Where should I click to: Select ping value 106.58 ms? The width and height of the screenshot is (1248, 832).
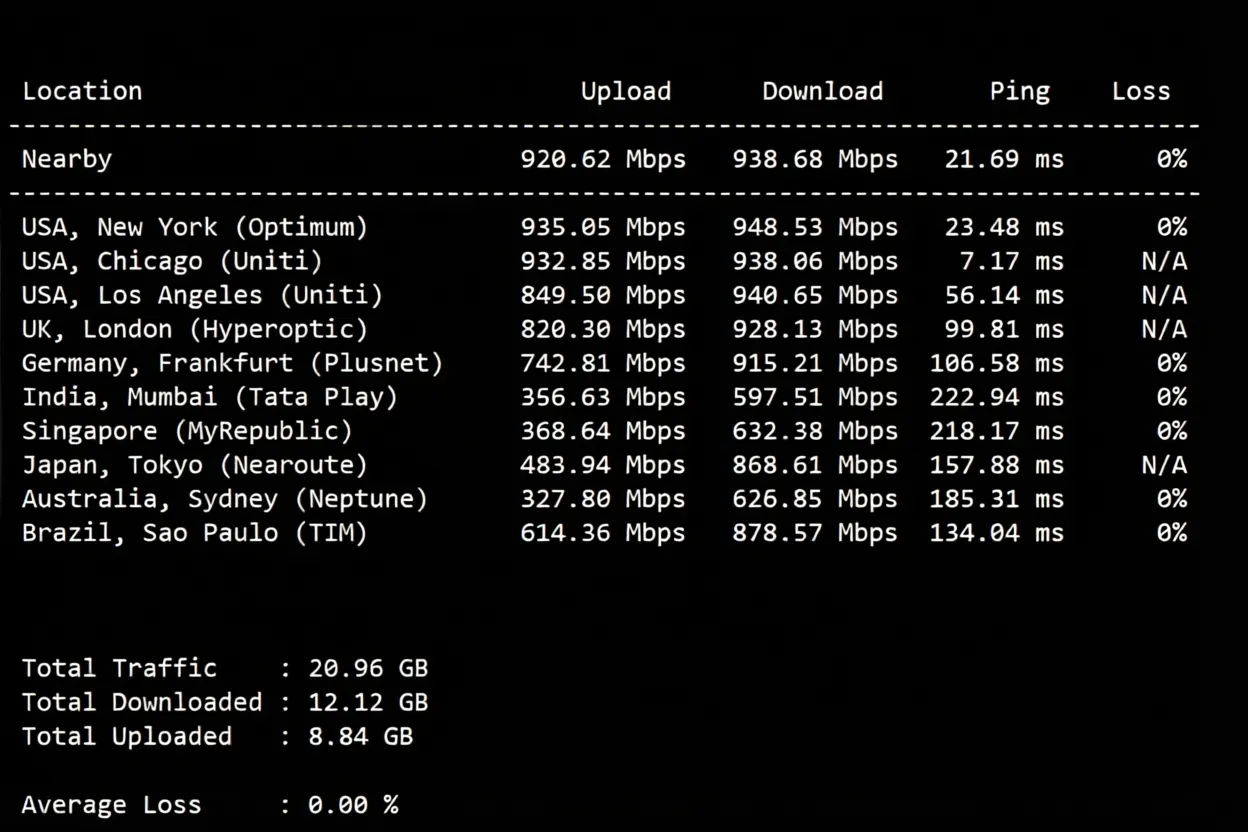[x=997, y=363]
